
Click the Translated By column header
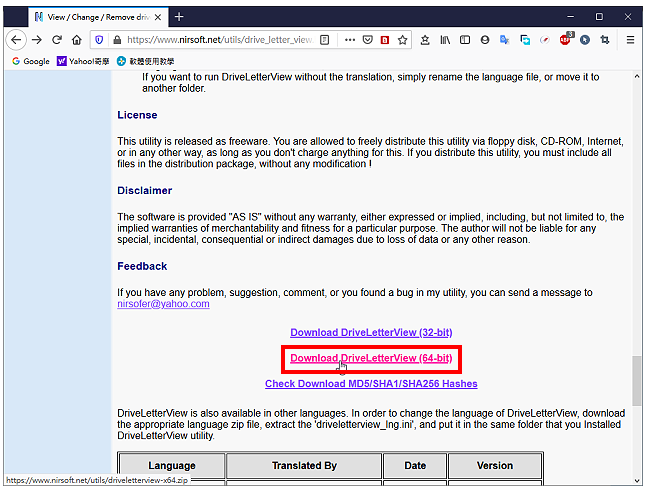[x=304, y=465]
